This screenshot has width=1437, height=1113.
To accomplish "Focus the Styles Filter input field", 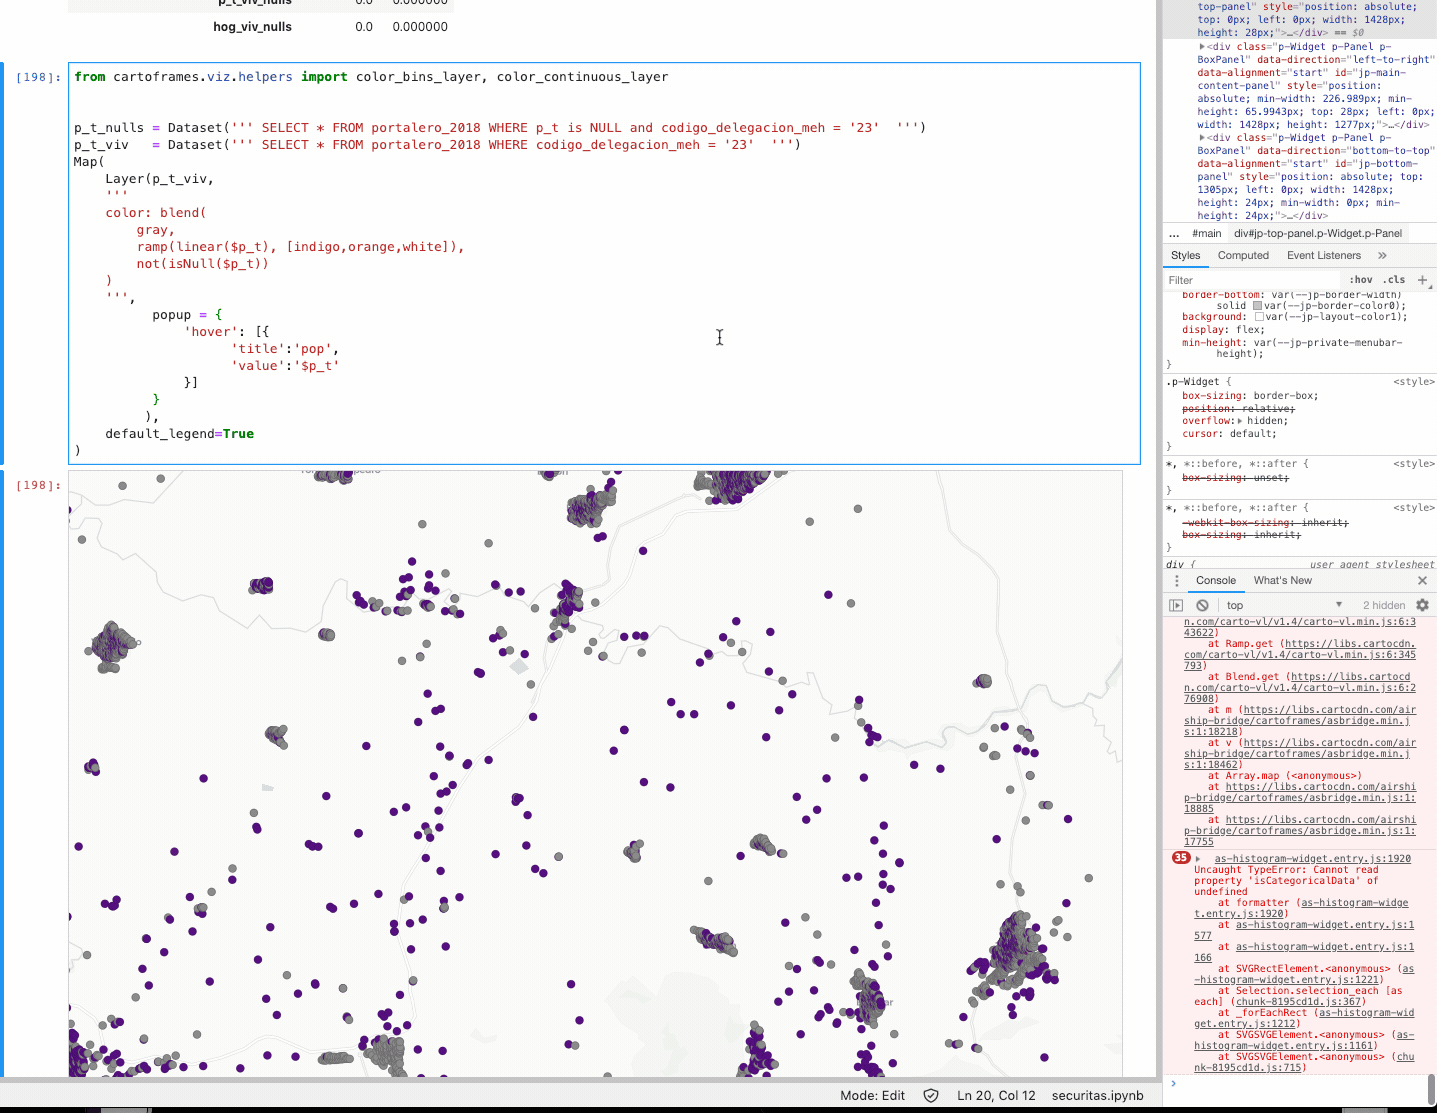I will 1252,280.
